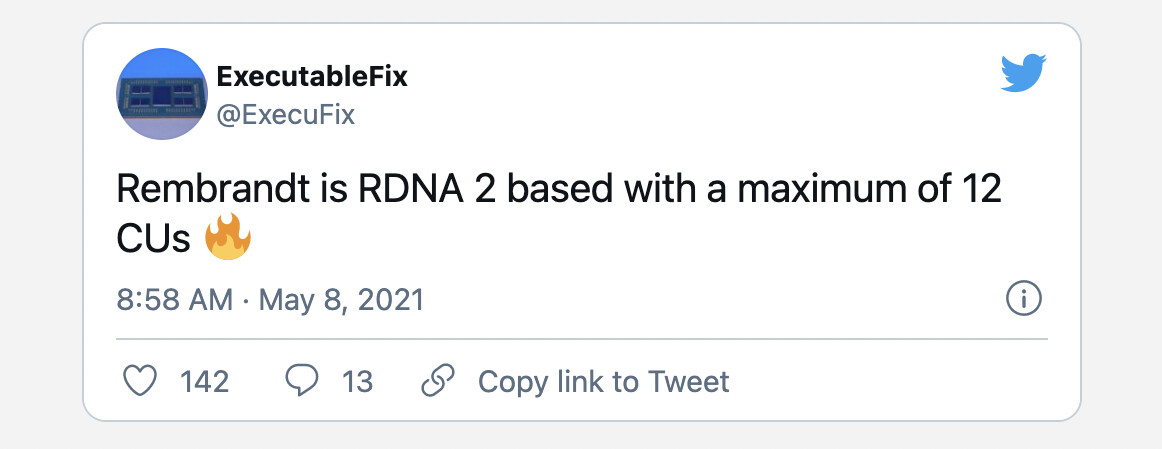The height and width of the screenshot is (449, 1162).
Task: Open the info circle icon
Action: click(1024, 299)
